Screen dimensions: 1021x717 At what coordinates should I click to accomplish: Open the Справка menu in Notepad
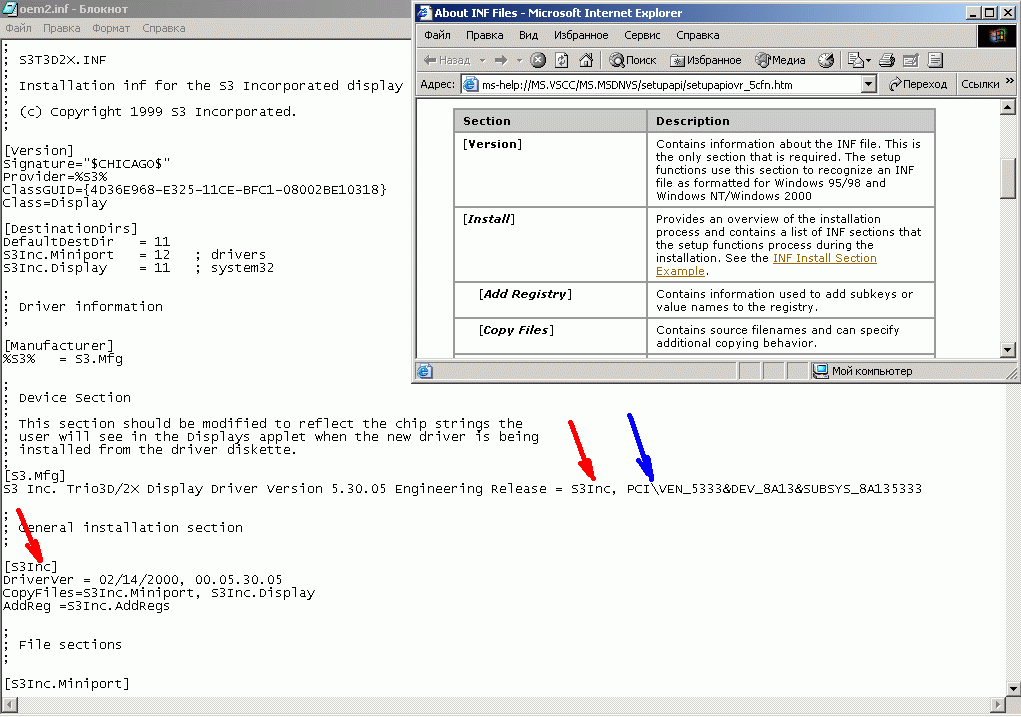163,28
